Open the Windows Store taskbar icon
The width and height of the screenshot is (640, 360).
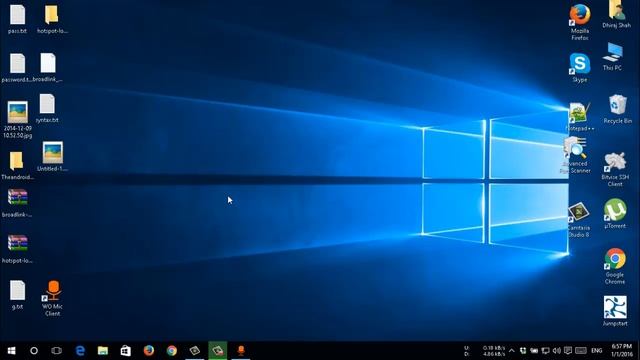126,351
